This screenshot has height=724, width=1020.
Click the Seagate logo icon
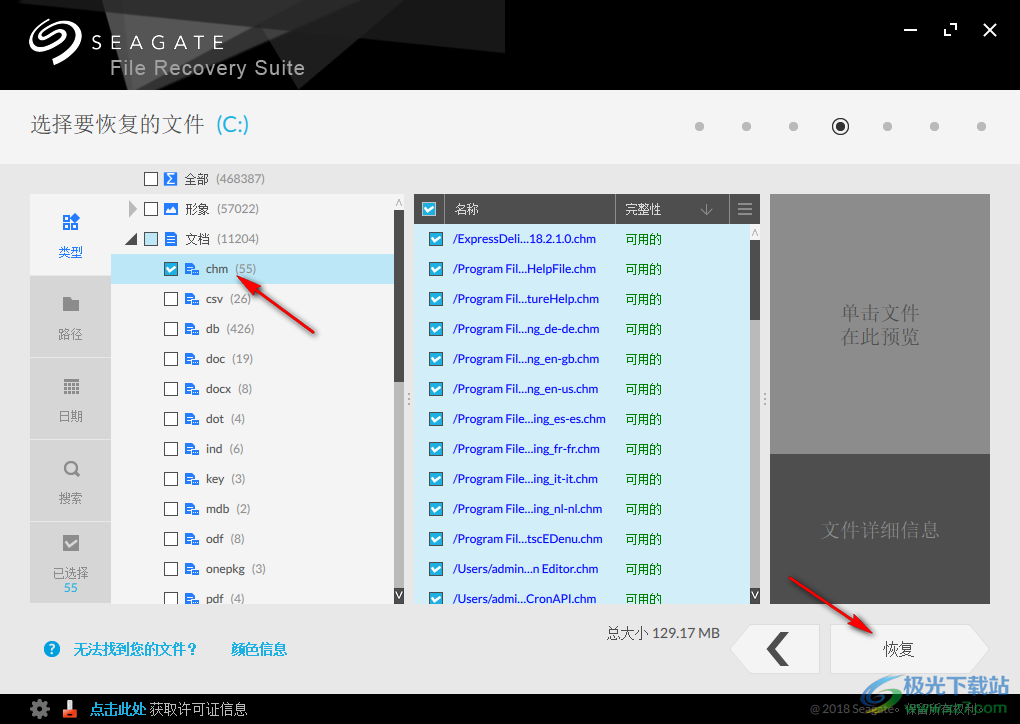55,40
